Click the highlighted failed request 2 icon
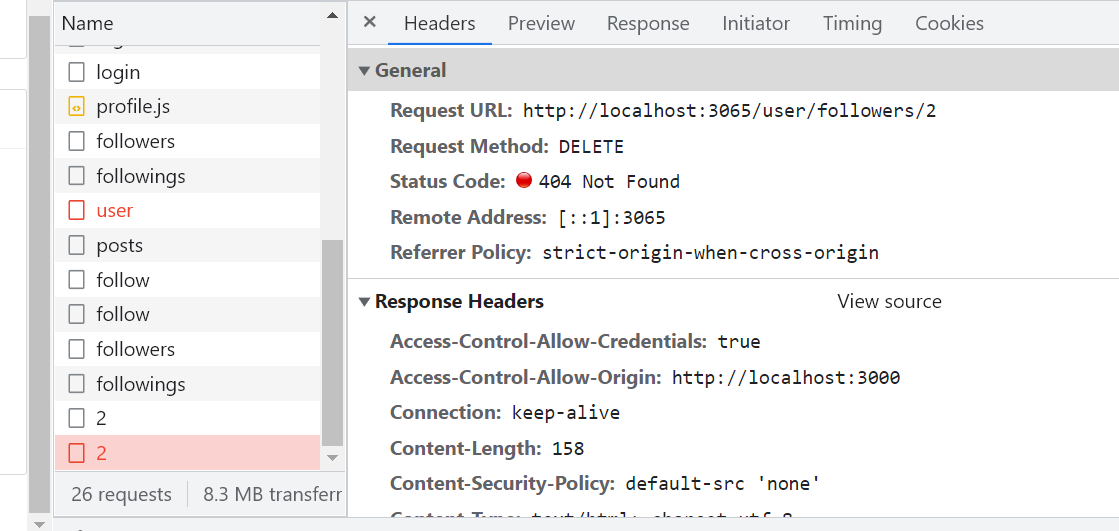1119x531 pixels. pyautogui.click(x=76, y=454)
